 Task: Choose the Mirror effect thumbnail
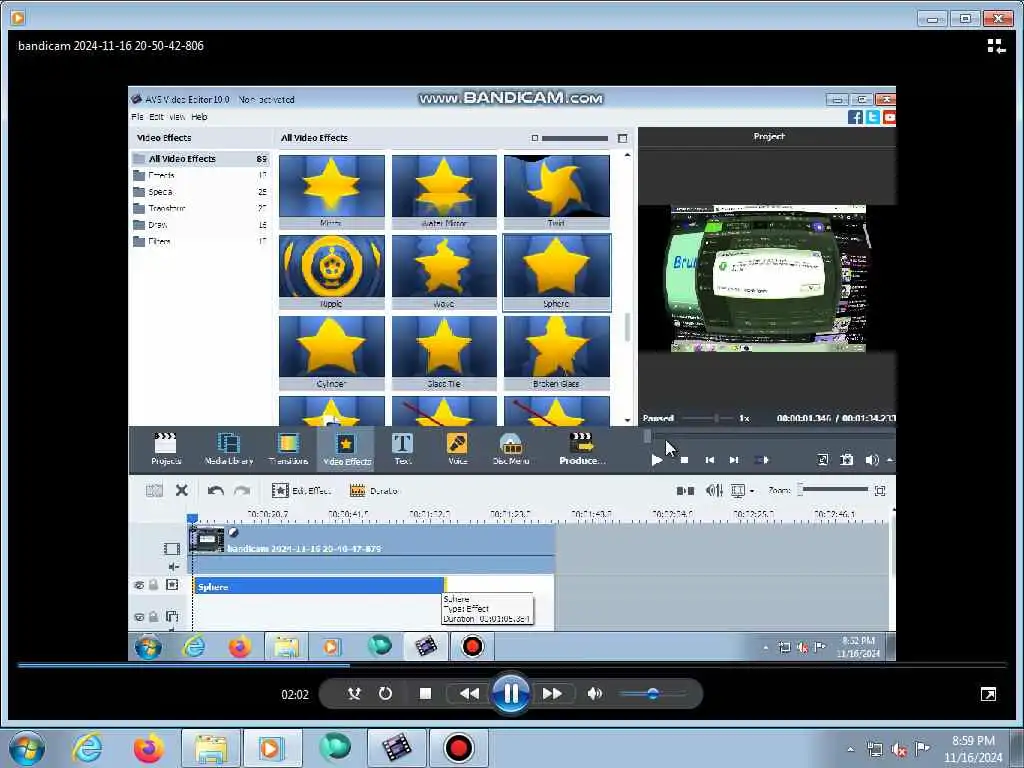[x=332, y=191]
